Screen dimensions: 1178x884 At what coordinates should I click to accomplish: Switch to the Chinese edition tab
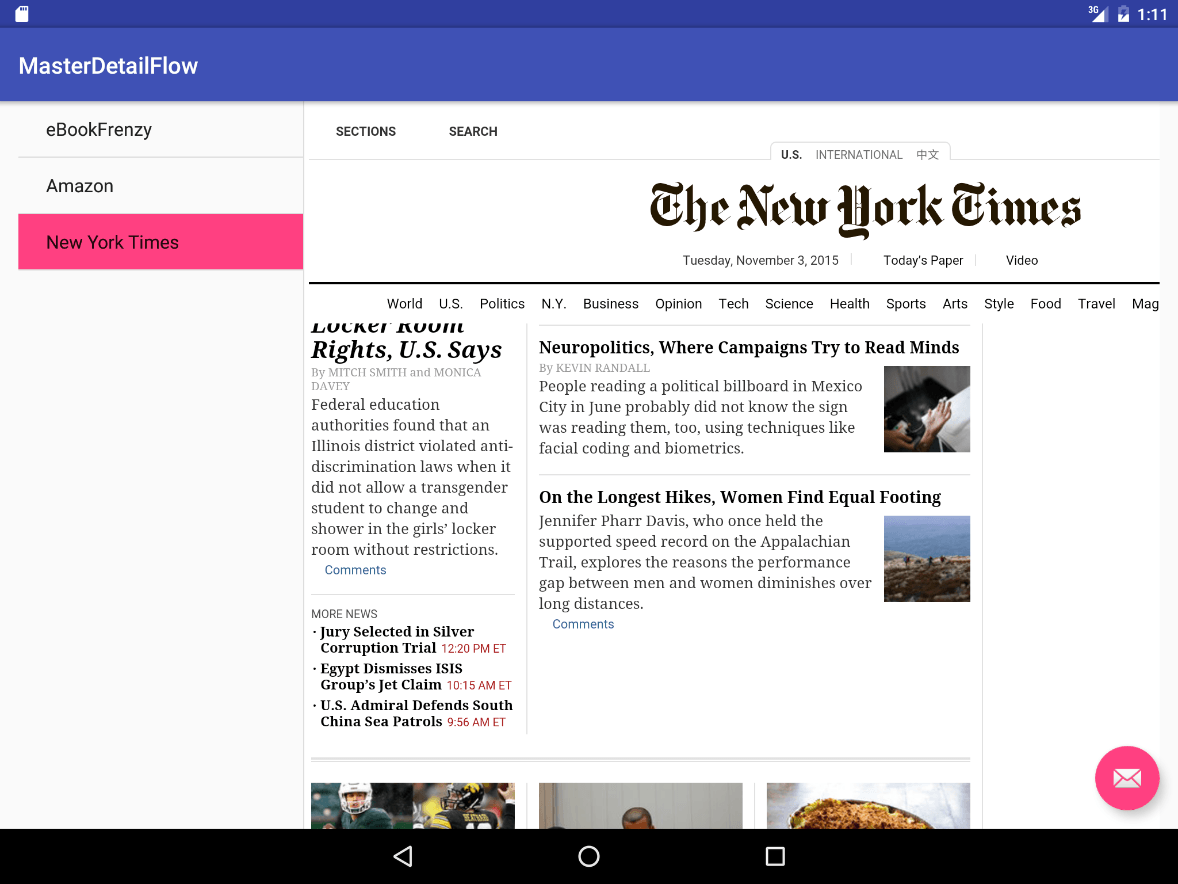tap(927, 155)
